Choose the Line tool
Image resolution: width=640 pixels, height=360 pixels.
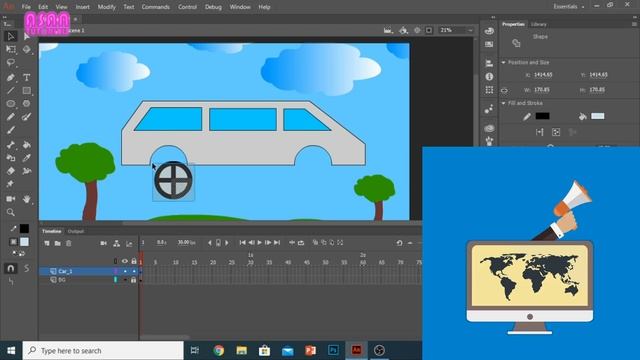coord(11,90)
